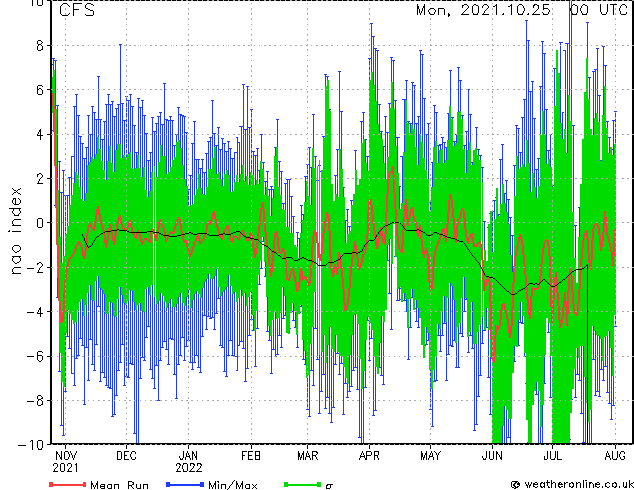The image size is (634, 490).
Task: Click the y-axis value 4
Action: coord(40,134)
